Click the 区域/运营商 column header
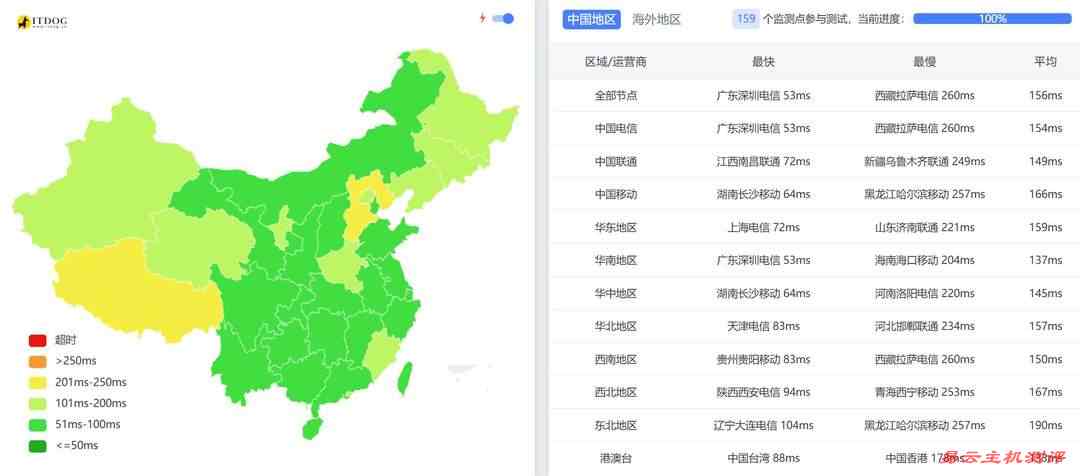This screenshot has height=476, width=1080. point(616,62)
